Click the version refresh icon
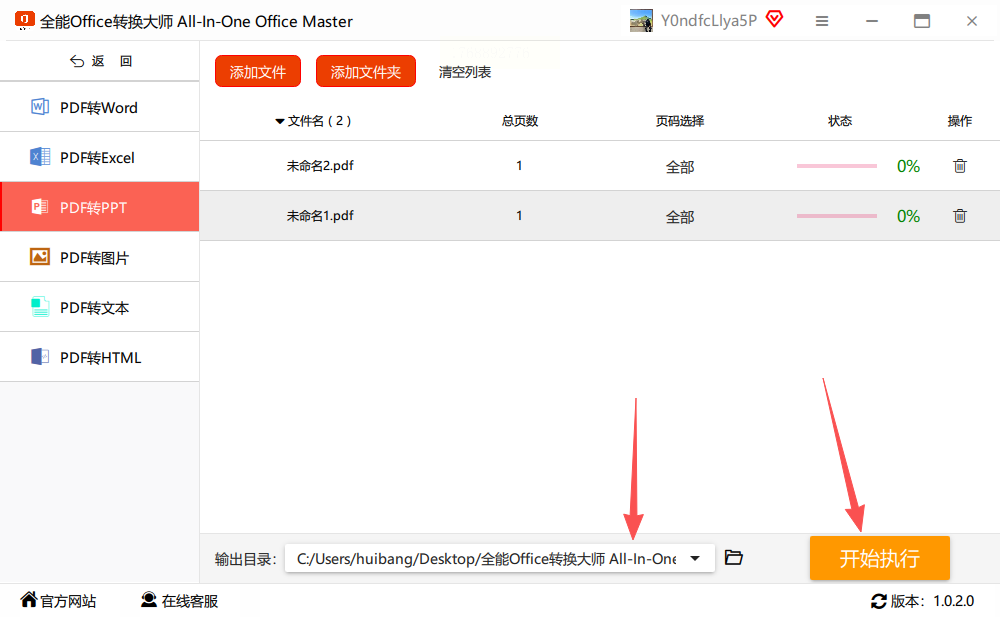The image size is (1000, 617). coord(879,601)
